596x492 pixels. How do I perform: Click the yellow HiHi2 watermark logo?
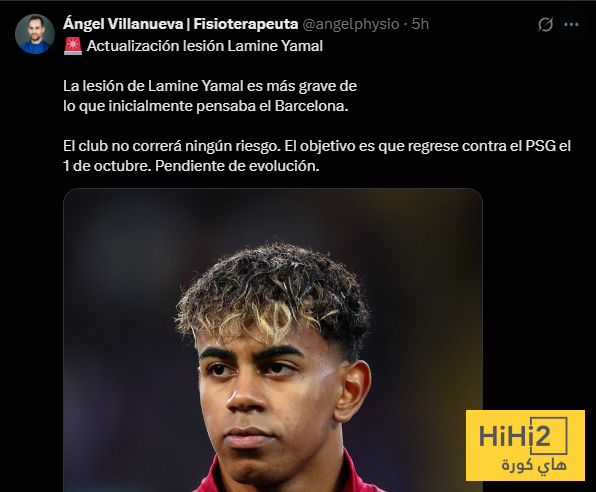[x=525, y=445]
